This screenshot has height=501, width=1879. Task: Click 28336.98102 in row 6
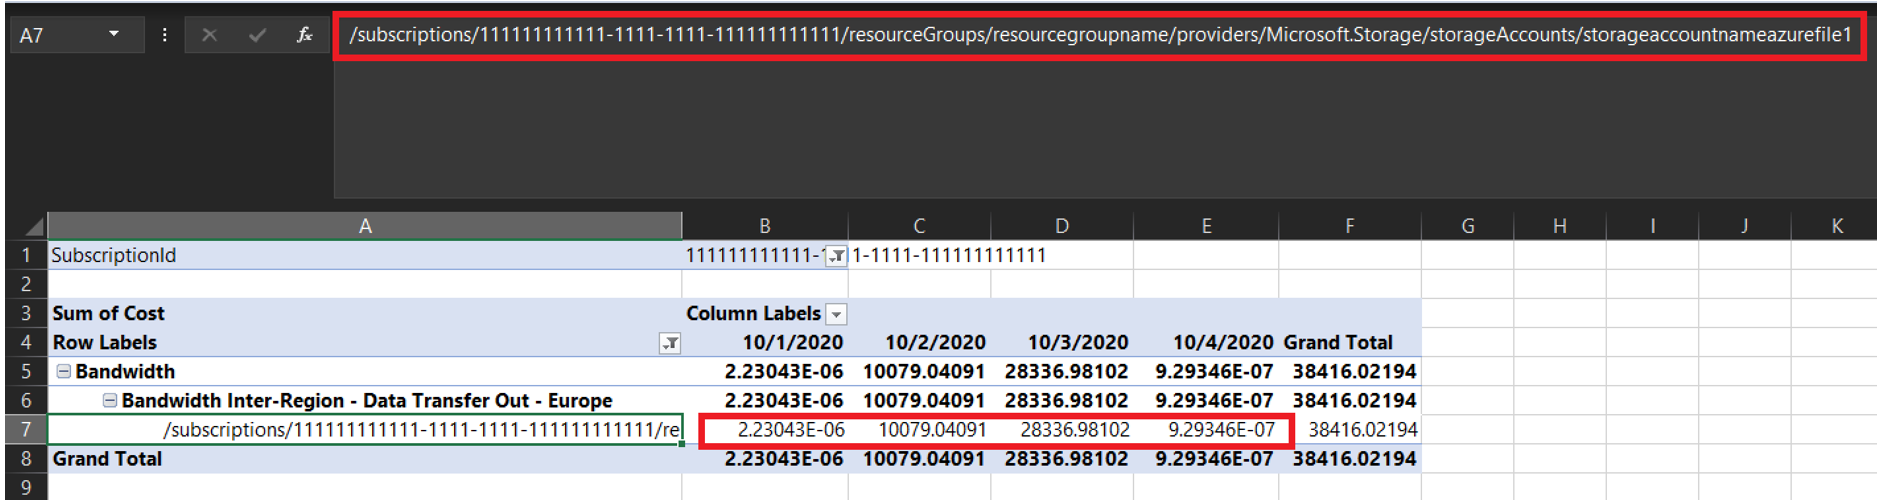(x=1067, y=401)
